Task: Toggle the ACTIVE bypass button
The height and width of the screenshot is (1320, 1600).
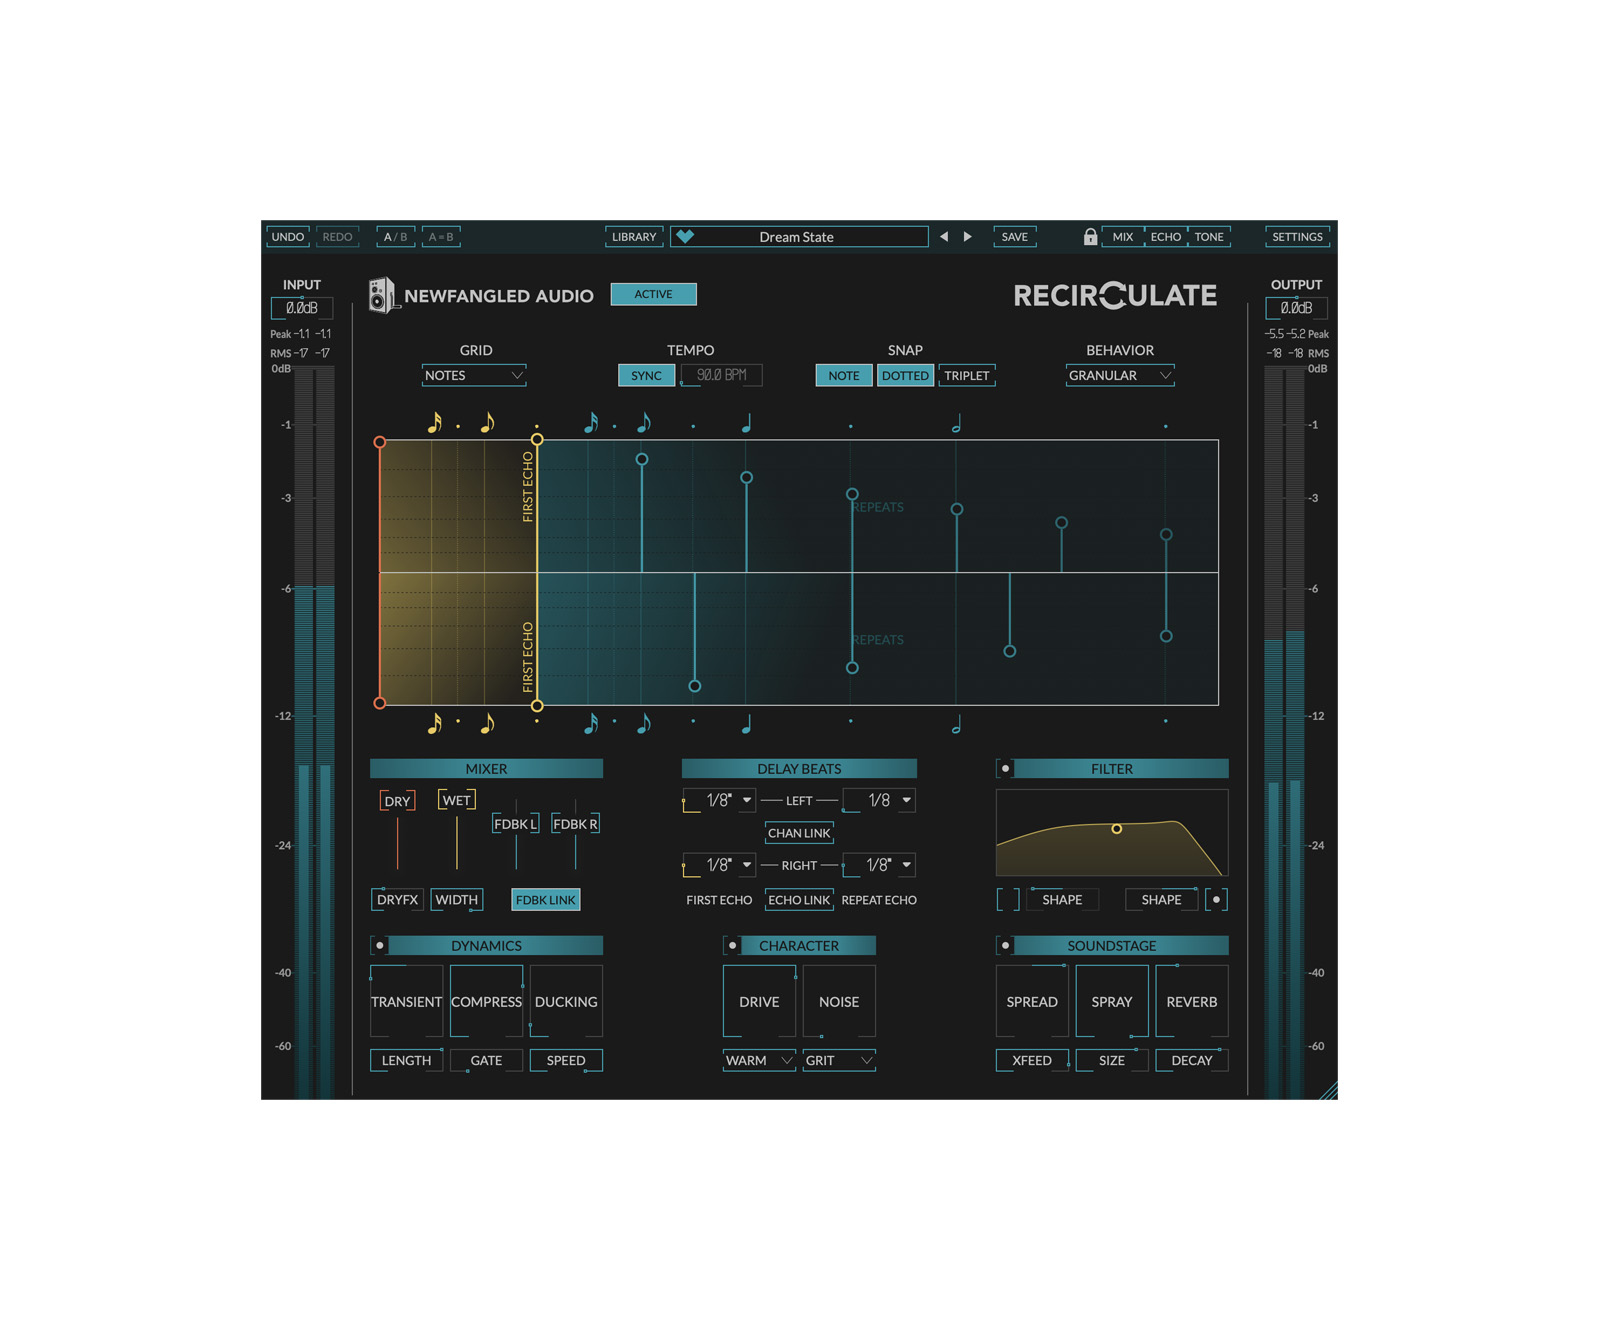Action: pos(653,294)
